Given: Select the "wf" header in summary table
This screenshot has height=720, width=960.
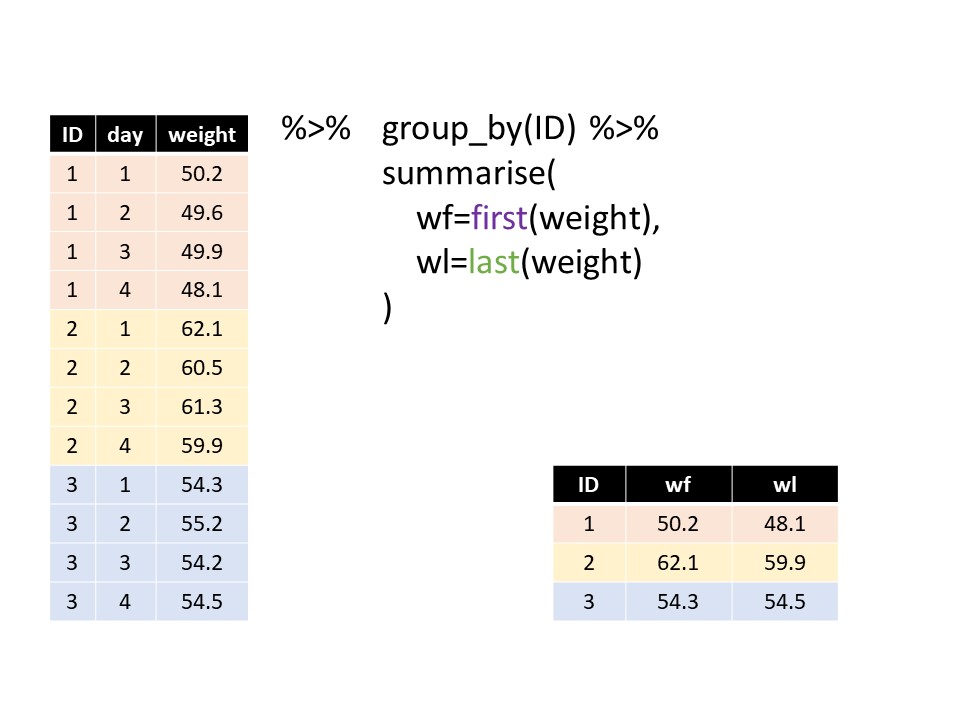Looking at the screenshot, I should (678, 485).
